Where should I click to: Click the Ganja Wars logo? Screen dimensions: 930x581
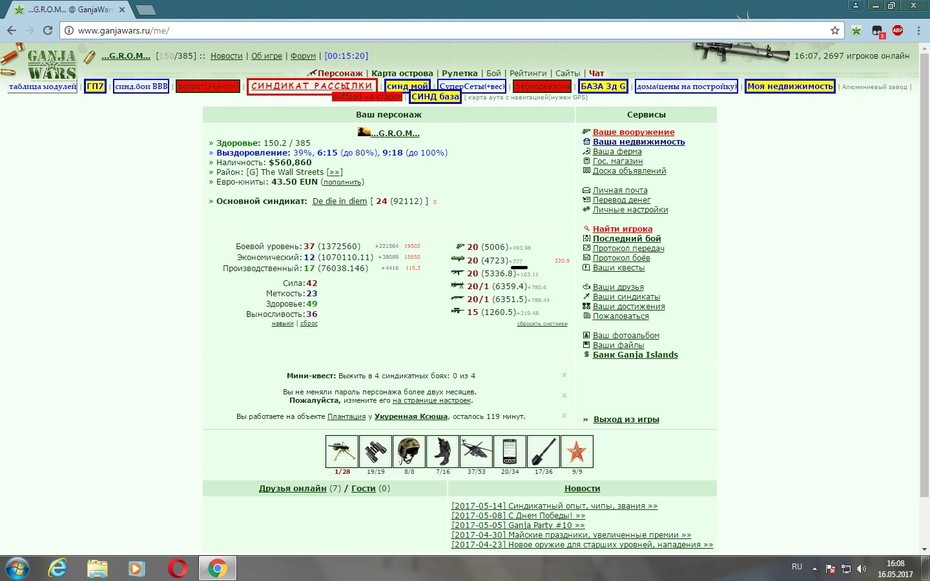pyautogui.click(x=52, y=64)
